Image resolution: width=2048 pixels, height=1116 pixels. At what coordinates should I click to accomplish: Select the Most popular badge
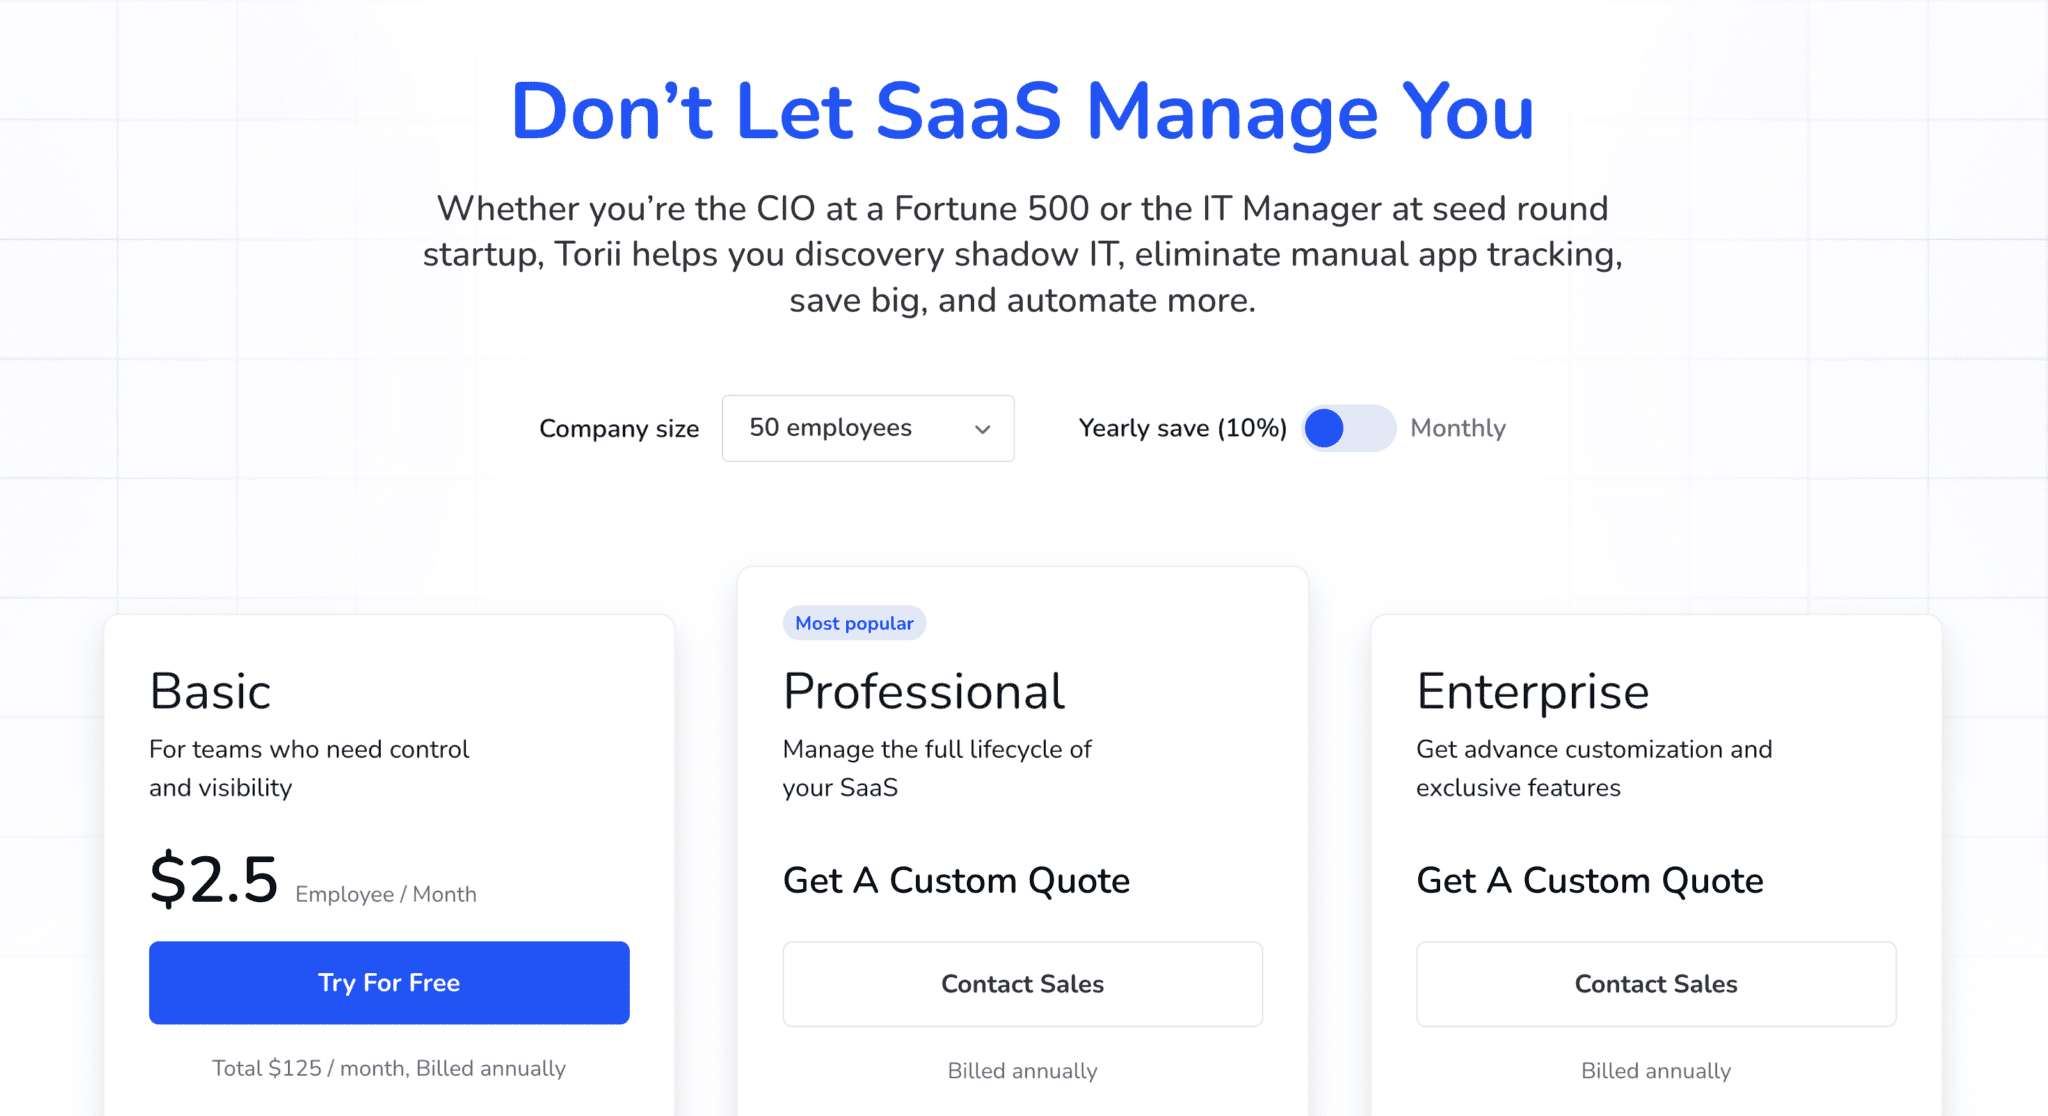pos(854,622)
